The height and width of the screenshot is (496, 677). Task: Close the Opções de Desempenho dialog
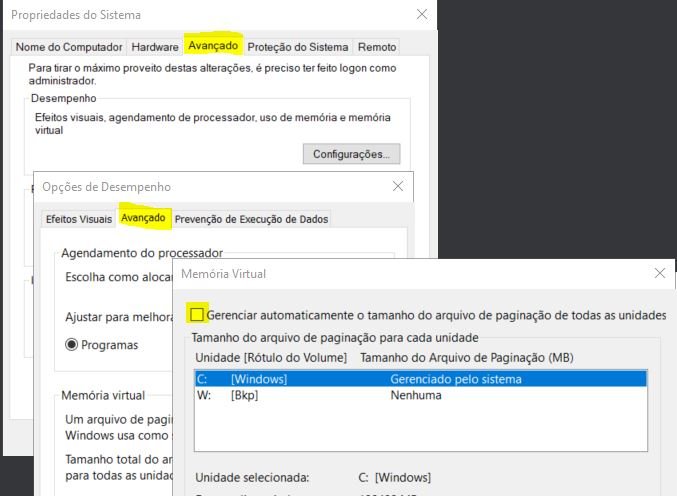pos(398,186)
